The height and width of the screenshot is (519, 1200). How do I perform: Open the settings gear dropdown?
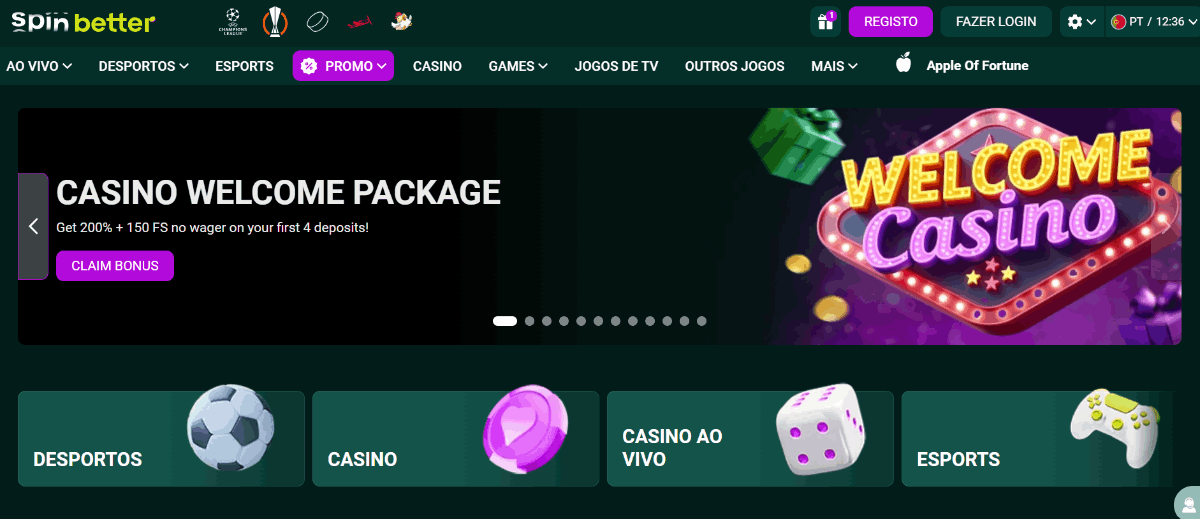click(1081, 22)
